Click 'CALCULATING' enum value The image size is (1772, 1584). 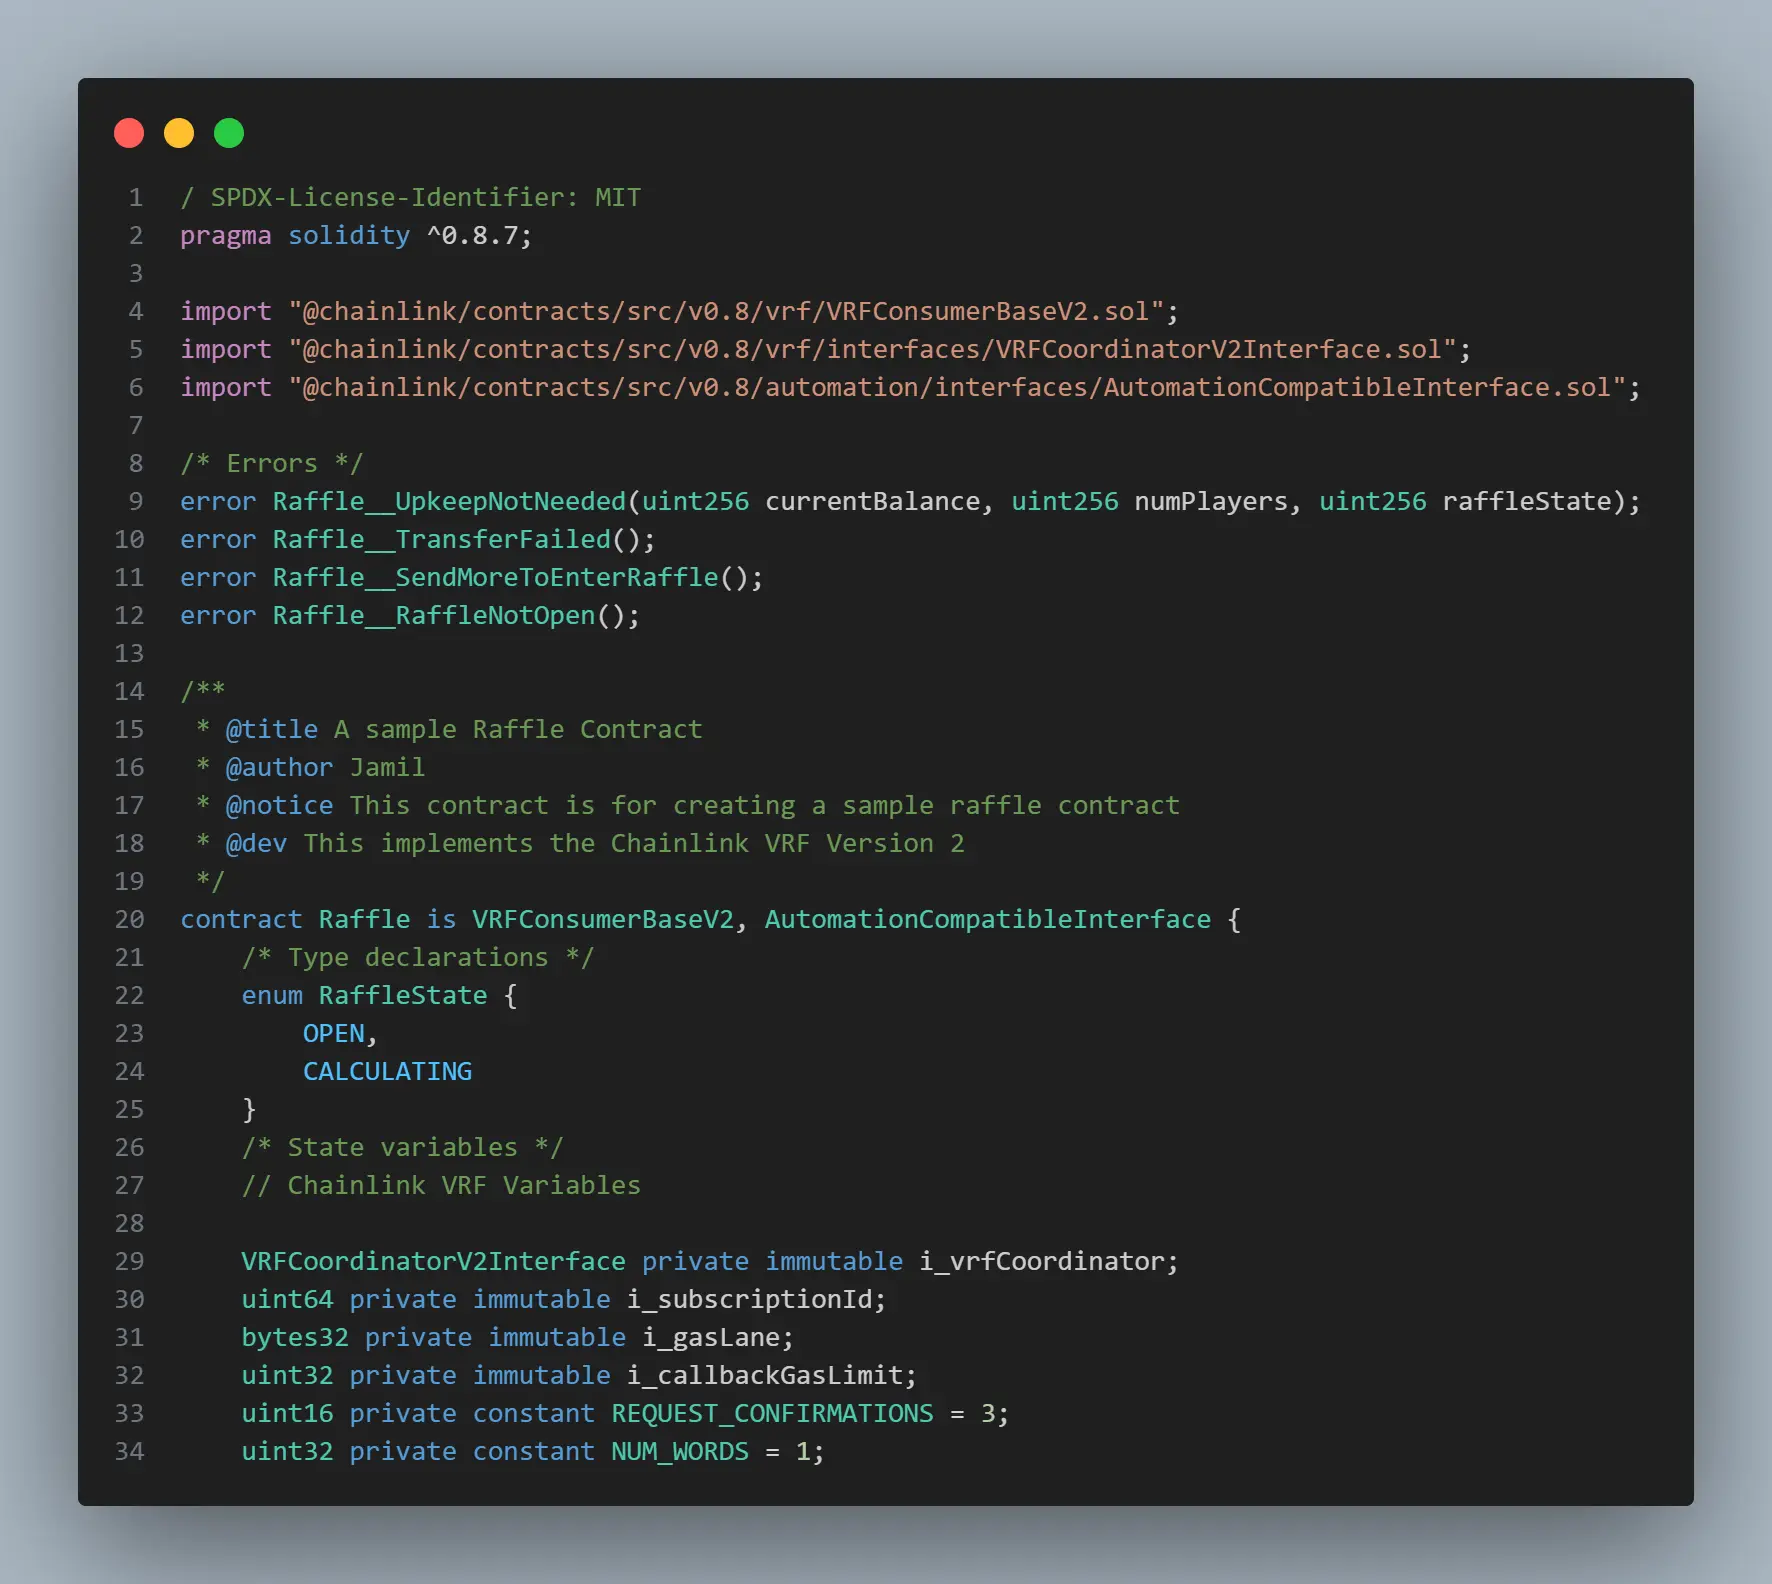click(387, 1072)
